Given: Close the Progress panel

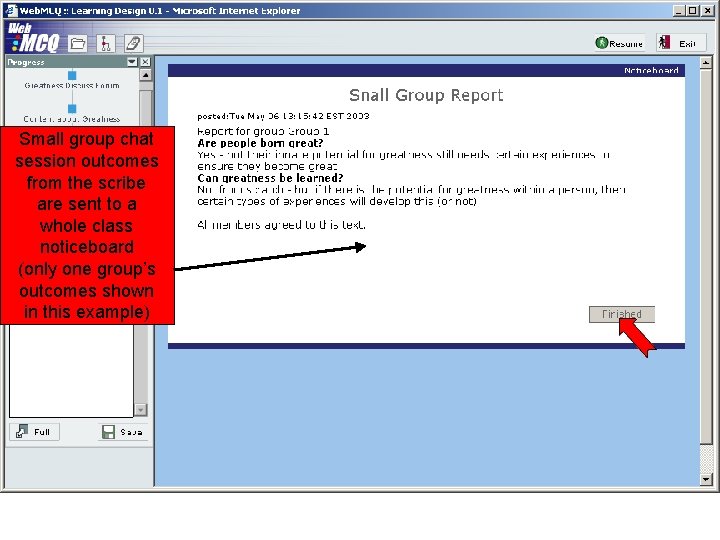Looking at the screenshot, I should coord(145,62).
